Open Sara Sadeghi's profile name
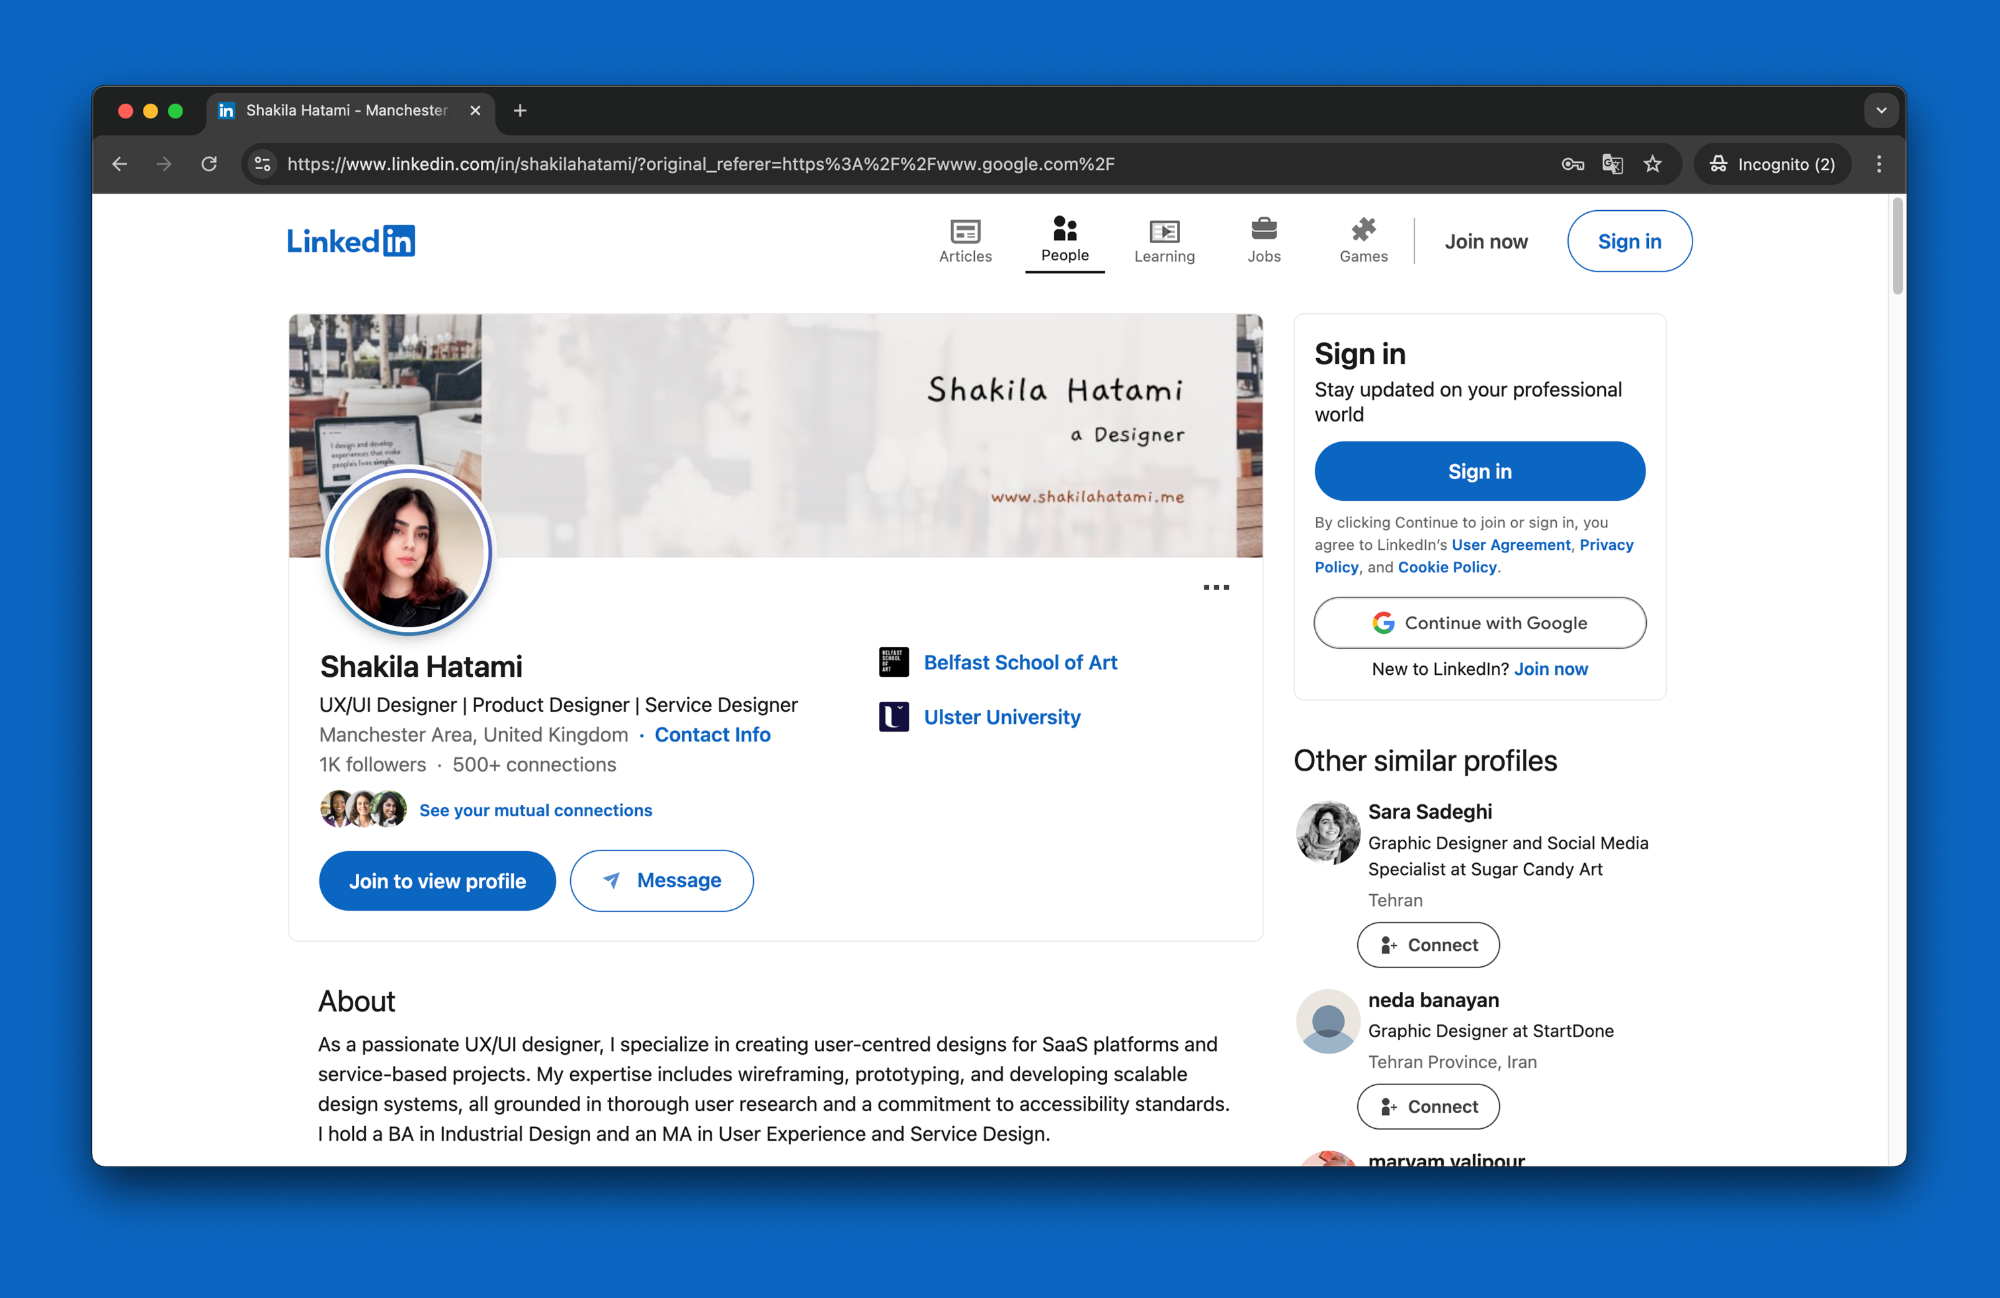The width and height of the screenshot is (2000, 1298). pos(1430,812)
